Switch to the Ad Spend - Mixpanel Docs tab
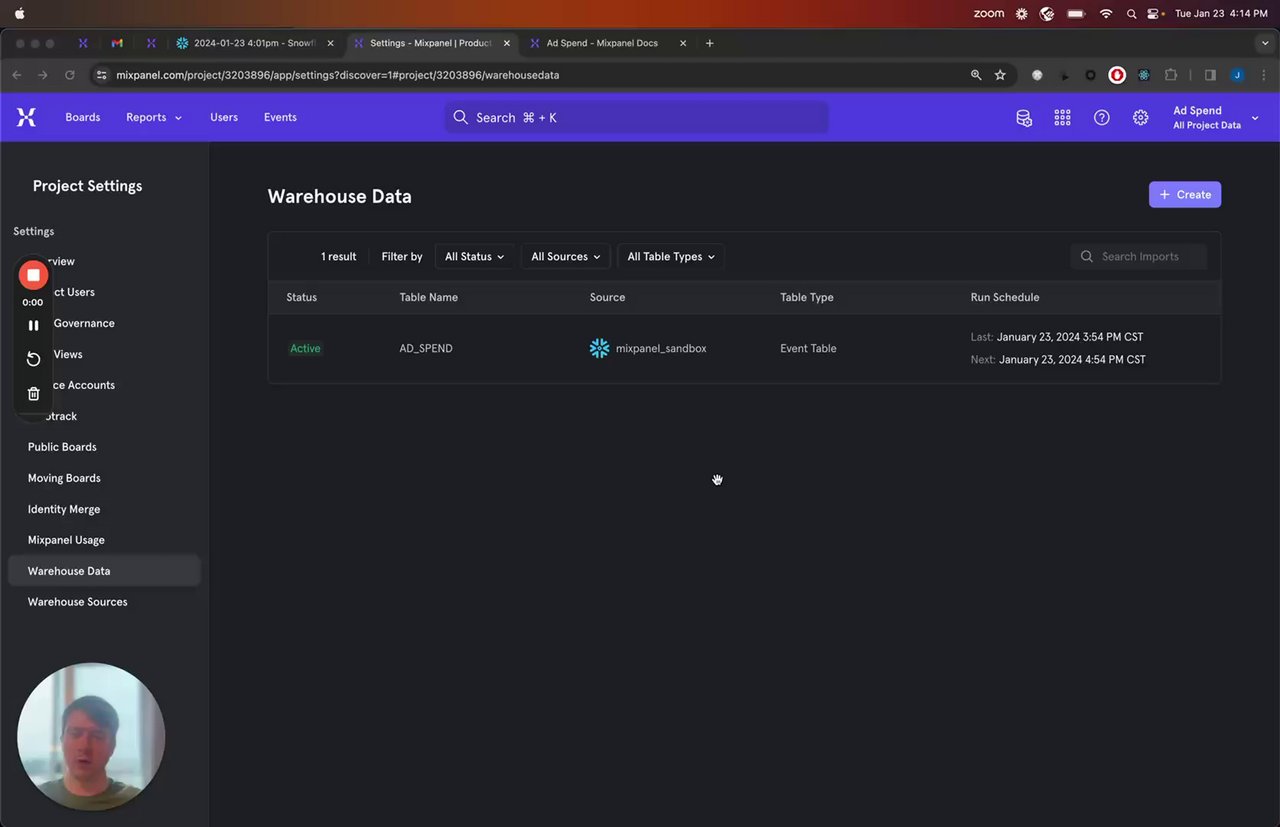 pos(602,43)
